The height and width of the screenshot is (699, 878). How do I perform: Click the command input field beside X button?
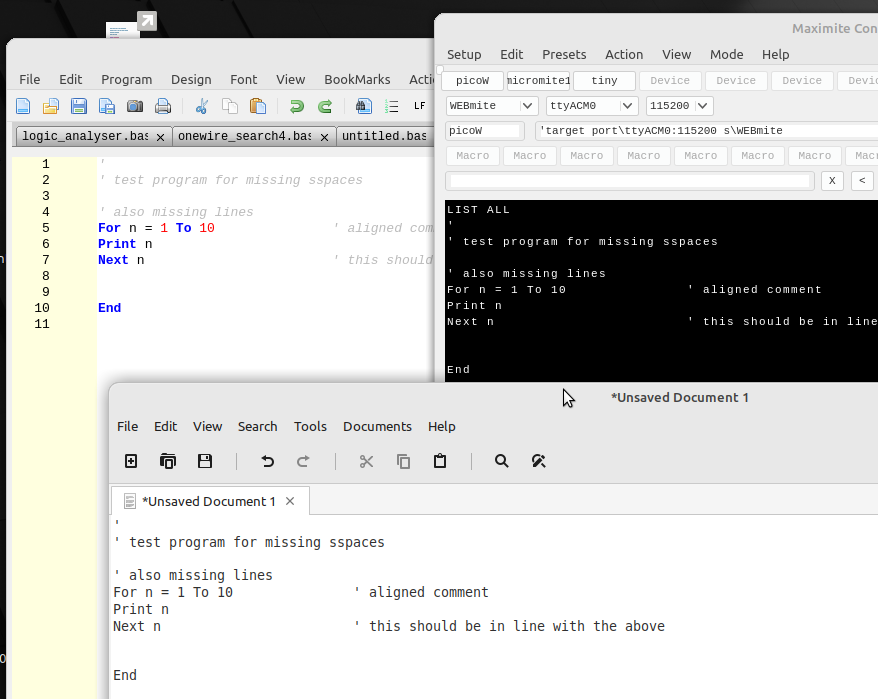point(630,181)
